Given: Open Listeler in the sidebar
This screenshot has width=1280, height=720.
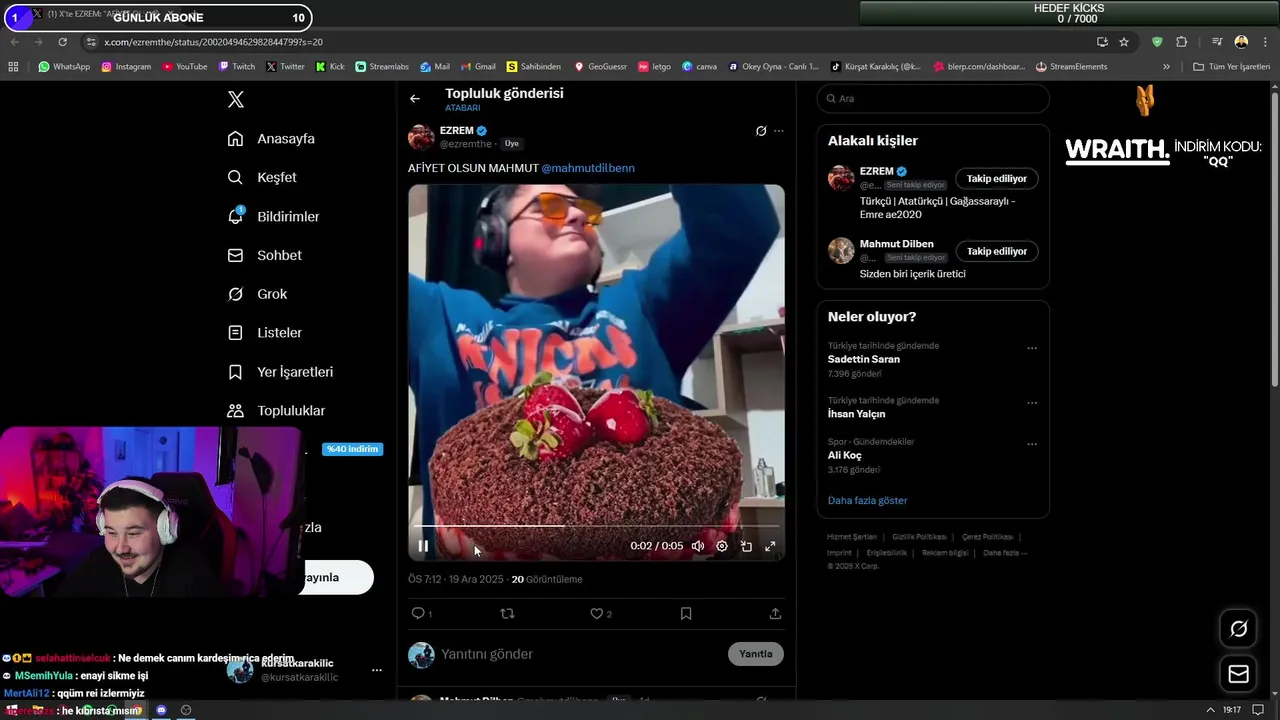Looking at the screenshot, I should [264, 332].
